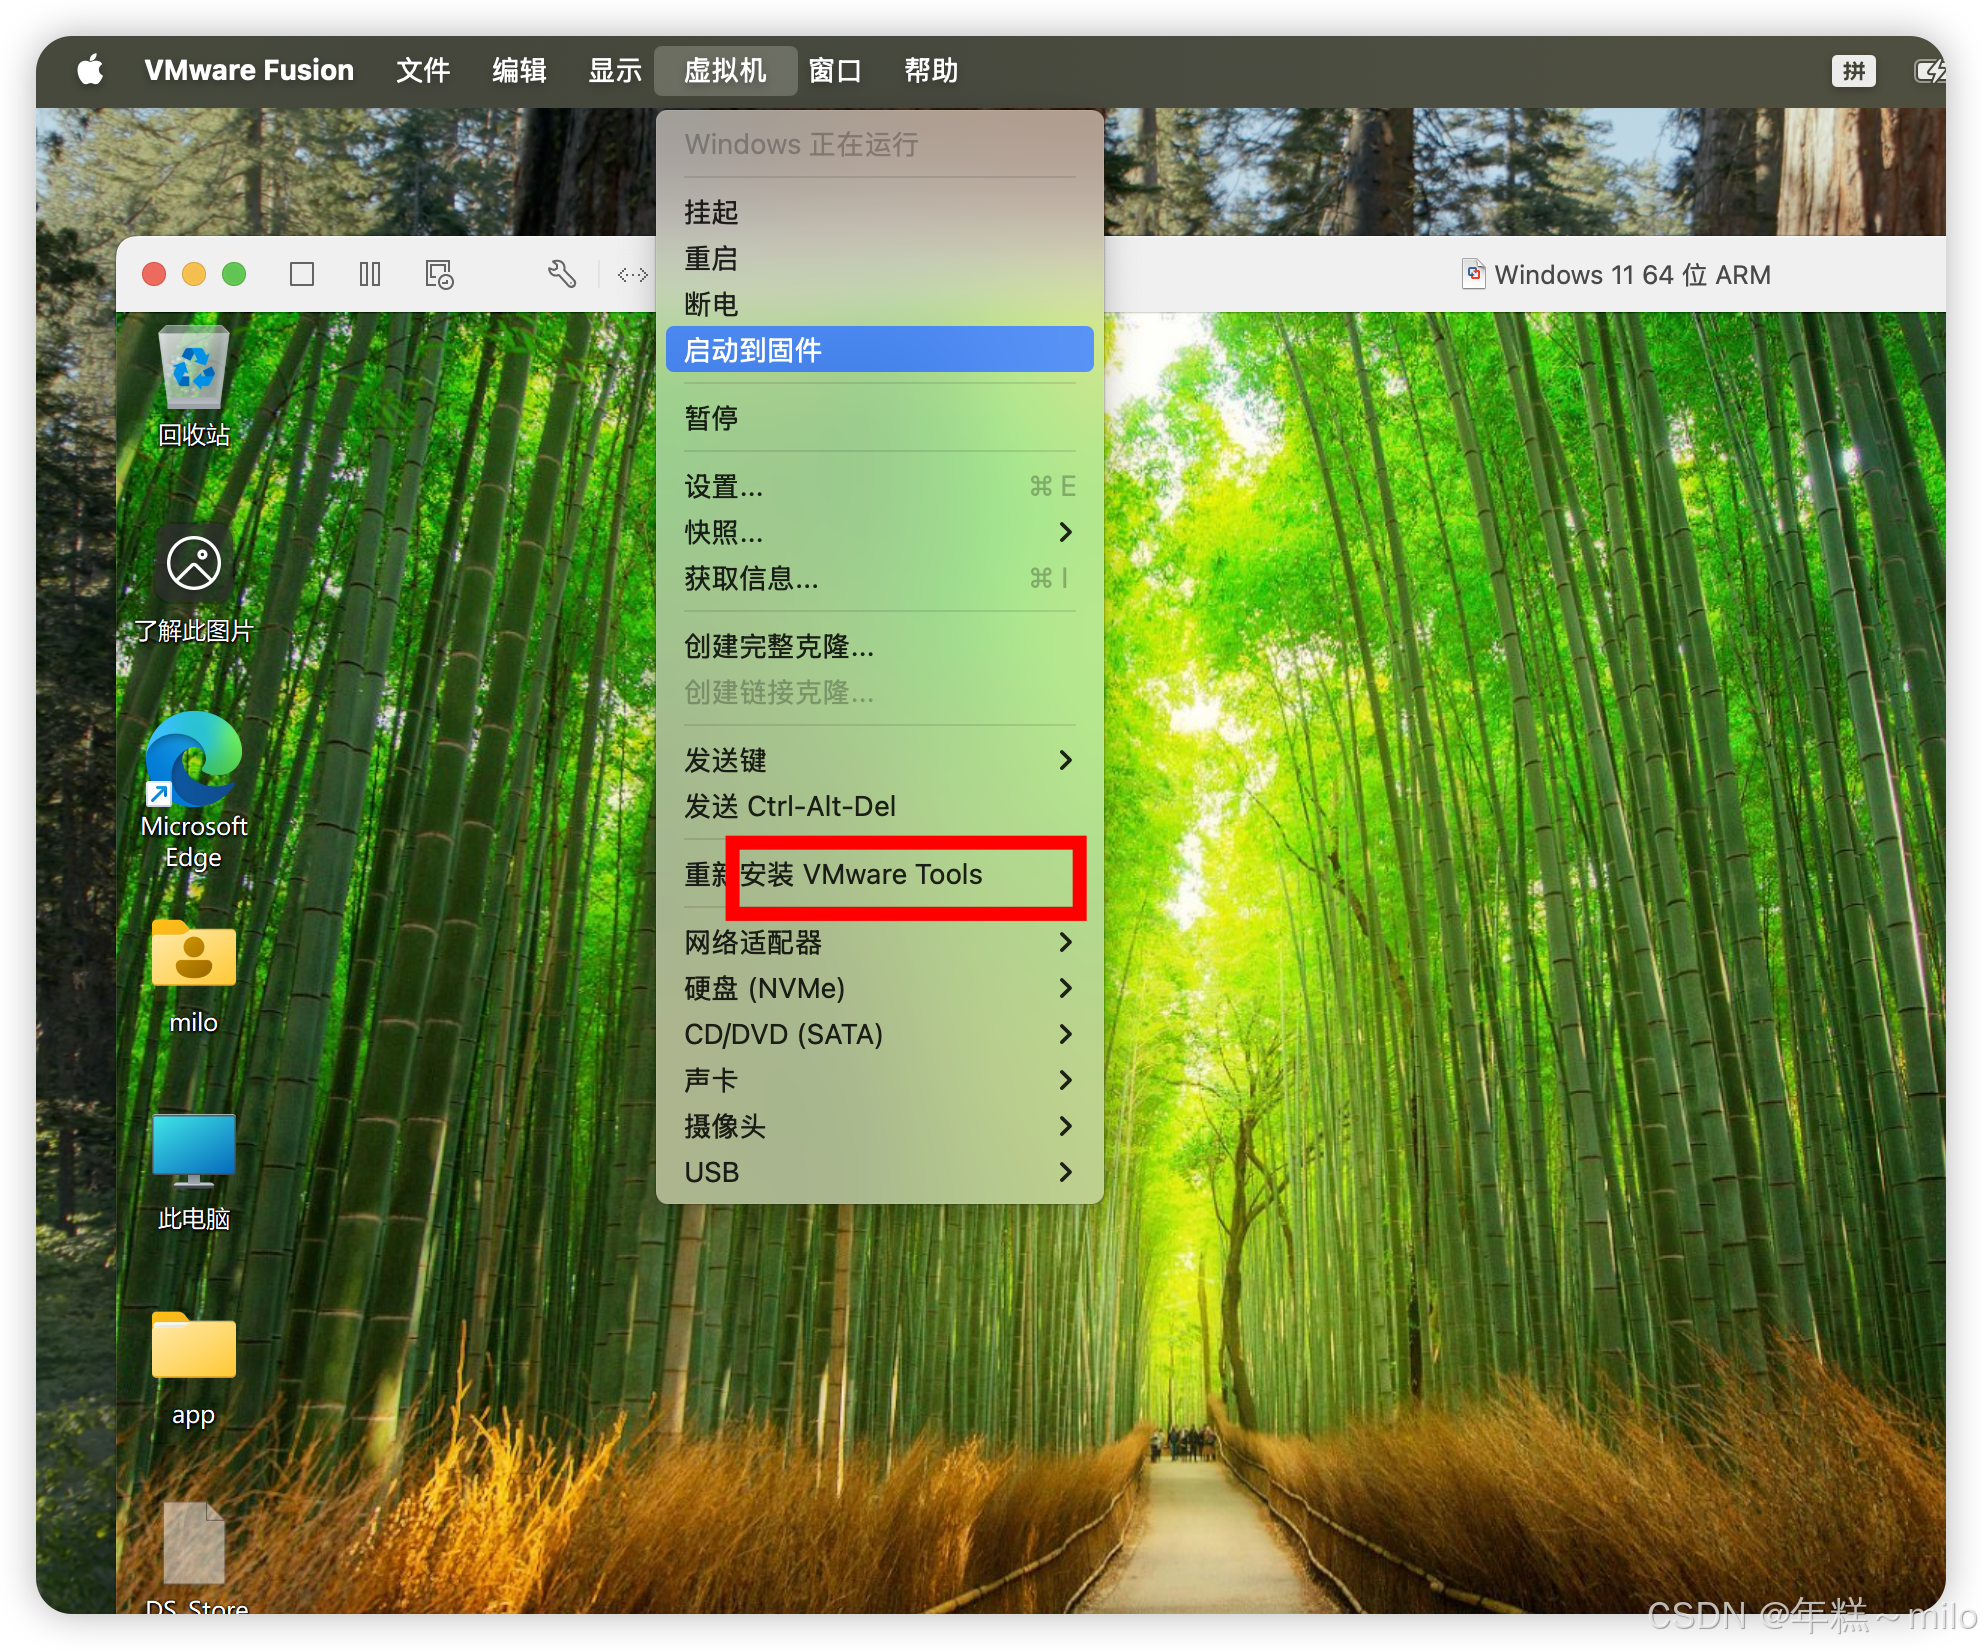This screenshot has height=1650, width=1982.
Task: Open the Recycle Bin desktop icon
Action: tap(194, 370)
